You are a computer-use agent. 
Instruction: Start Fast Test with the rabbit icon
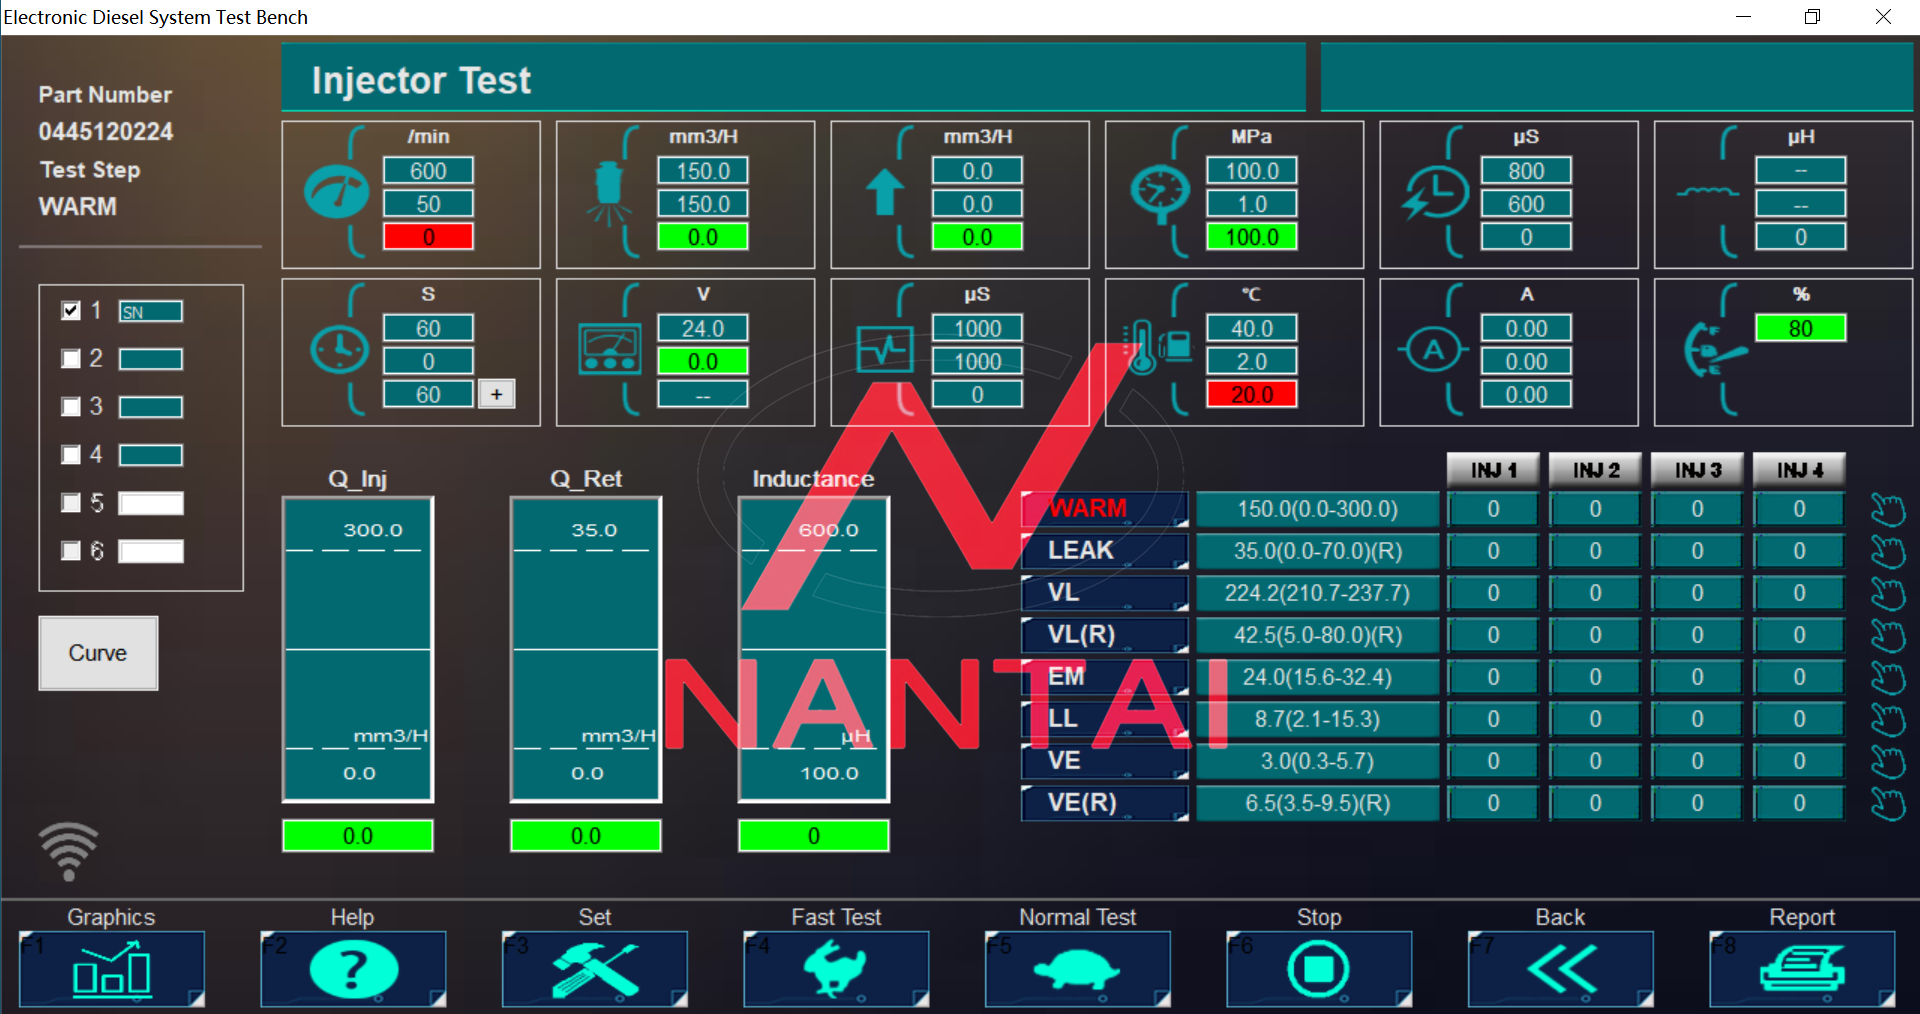[836, 969]
